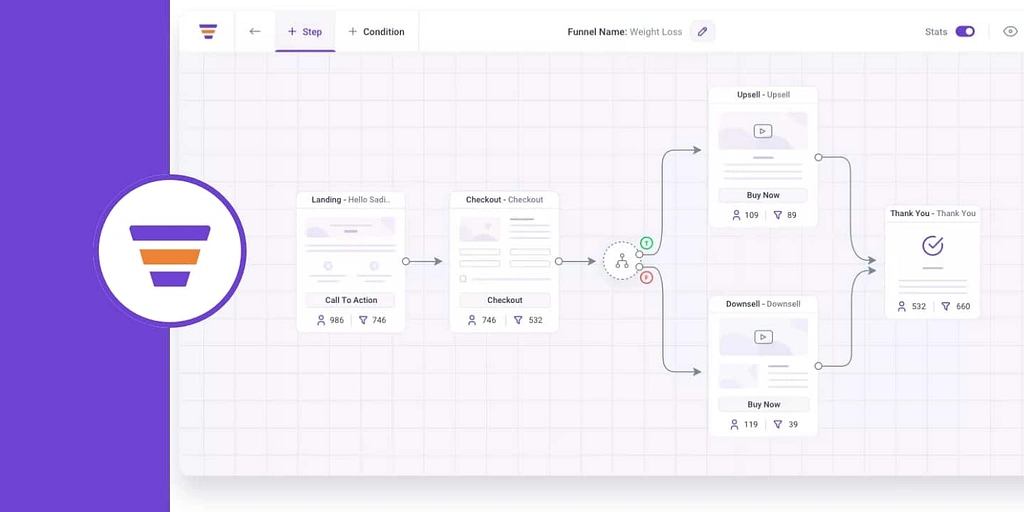Click the Call To Action button
Image resolution: width=1024 pixels, height=512 pixels.
click(351, 300)
